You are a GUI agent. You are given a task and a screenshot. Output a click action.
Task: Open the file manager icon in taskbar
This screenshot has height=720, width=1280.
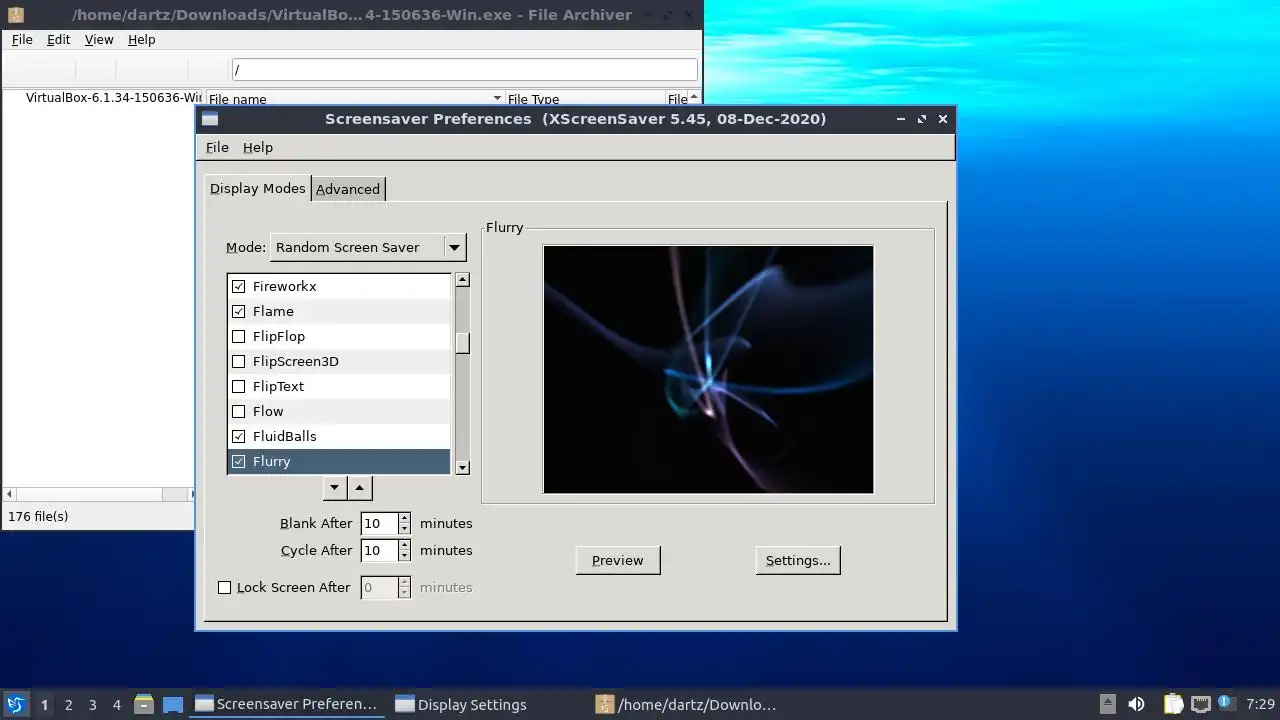pos(144,704)
